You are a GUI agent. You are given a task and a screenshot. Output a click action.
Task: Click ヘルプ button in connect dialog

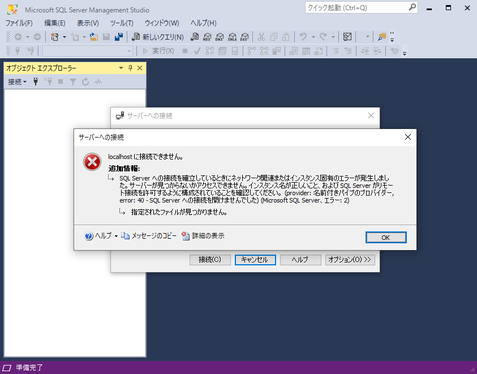click(300, 260)
